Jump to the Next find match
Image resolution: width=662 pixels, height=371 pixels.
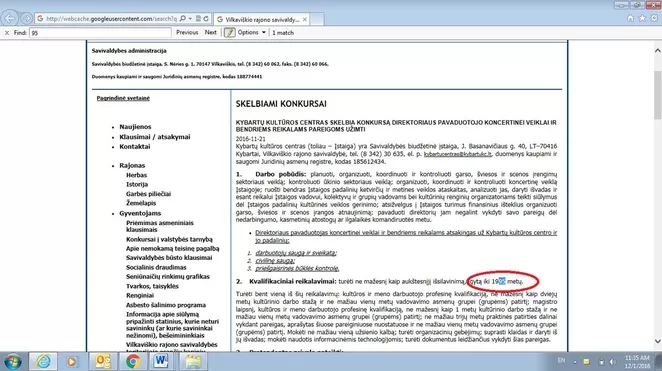(x=211, y=32)
